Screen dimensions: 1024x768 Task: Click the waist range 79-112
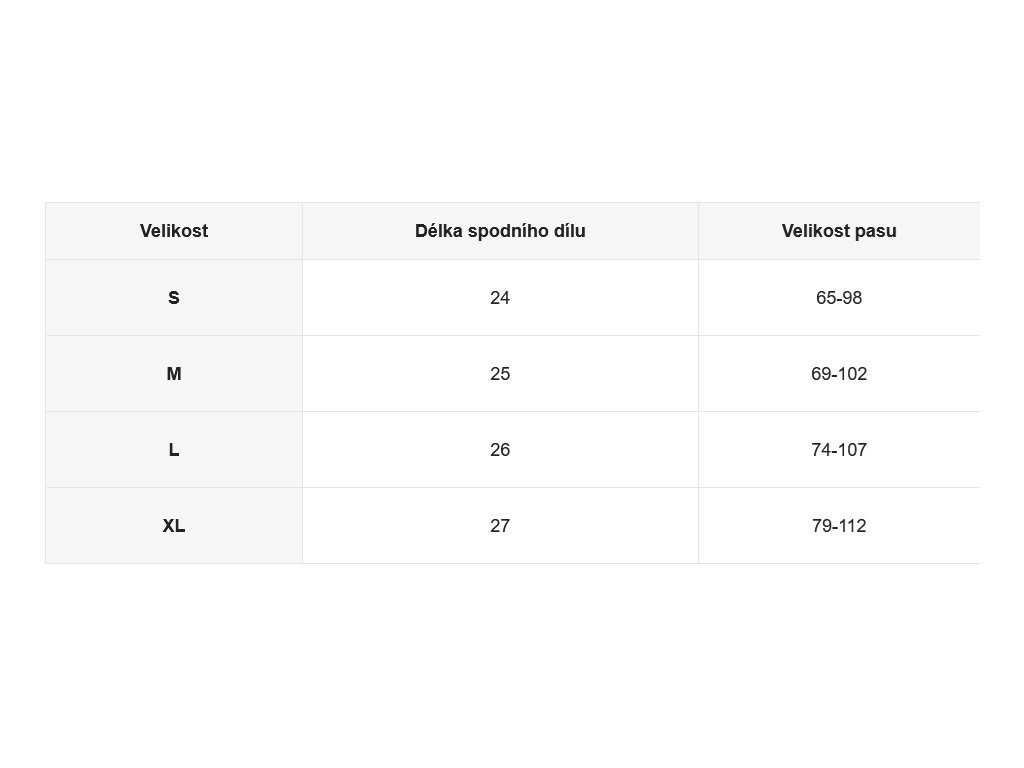pyautogui.click(x=839, y=526)
